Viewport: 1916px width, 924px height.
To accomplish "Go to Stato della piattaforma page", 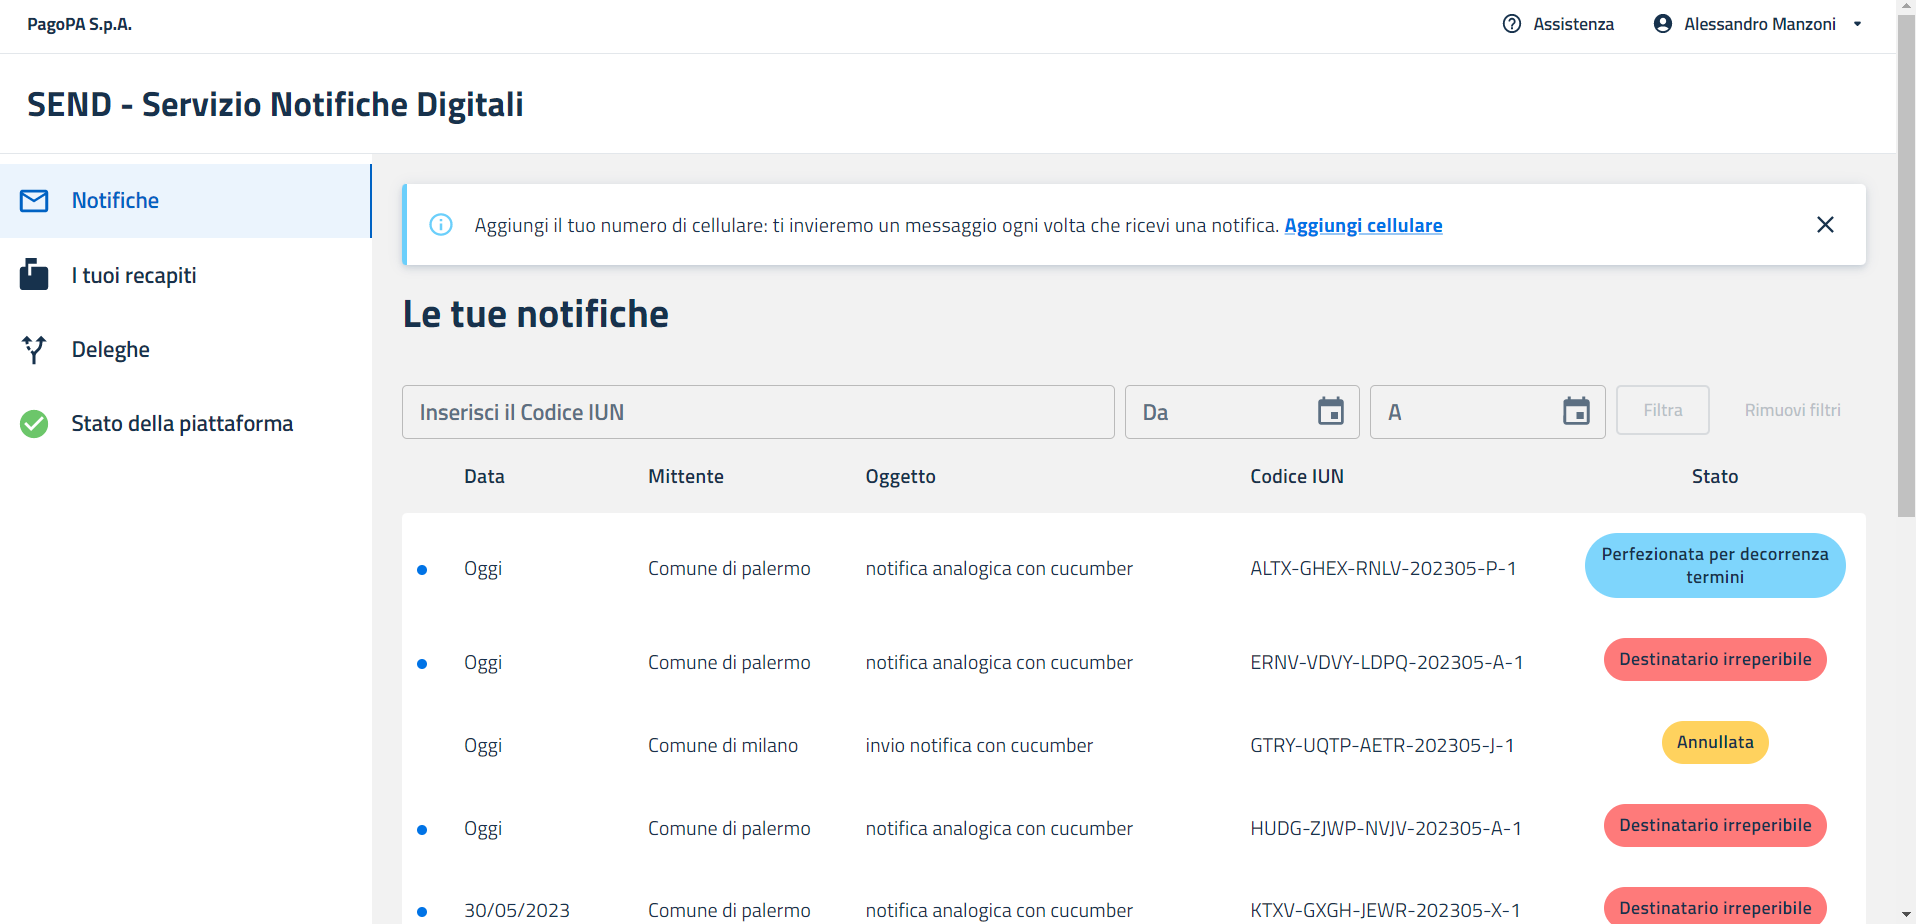I will pyautogui.click(x=182, y=424).
